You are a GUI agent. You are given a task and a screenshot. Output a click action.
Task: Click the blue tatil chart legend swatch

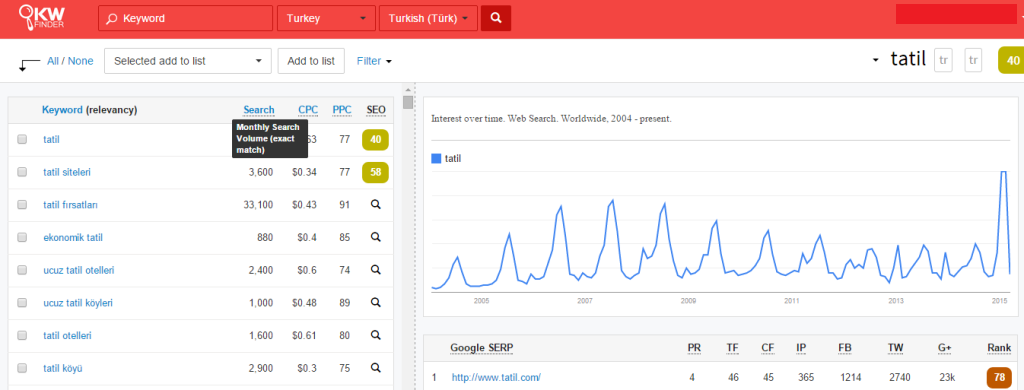point(436,158)
